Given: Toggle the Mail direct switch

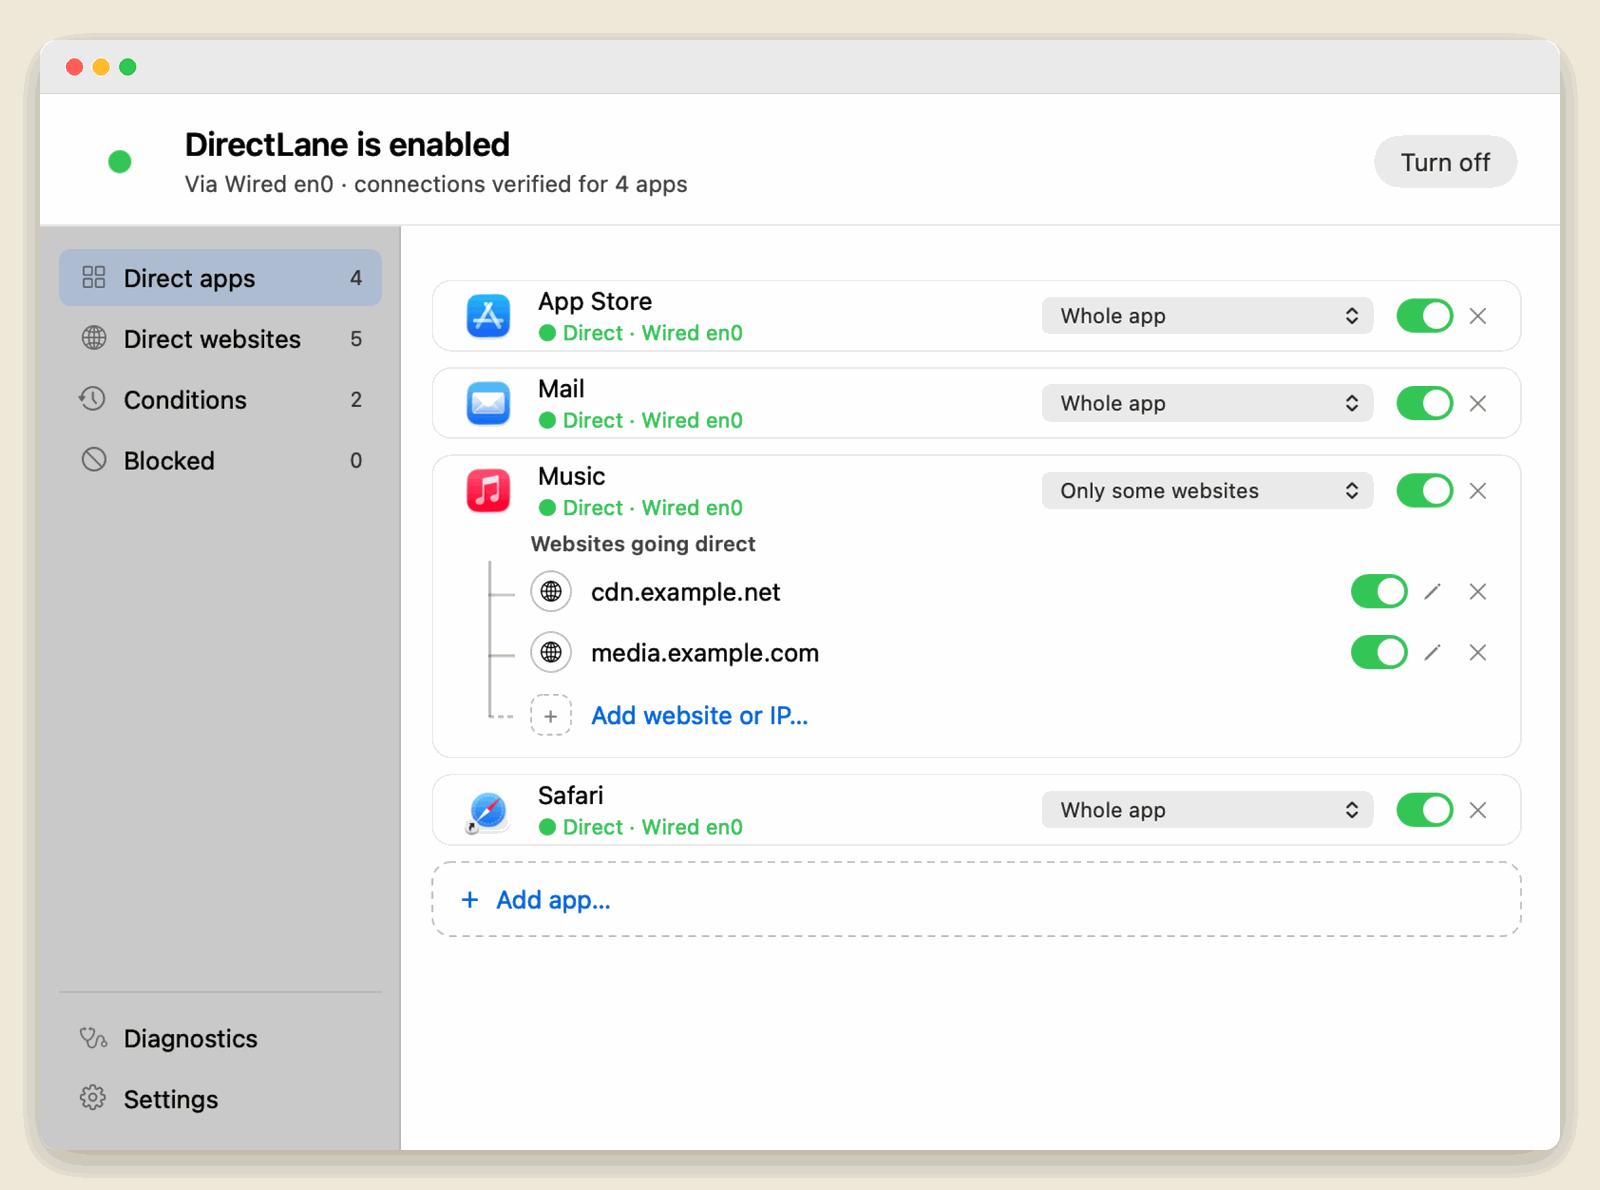Looking at the screenshot, I should 1424,403.
